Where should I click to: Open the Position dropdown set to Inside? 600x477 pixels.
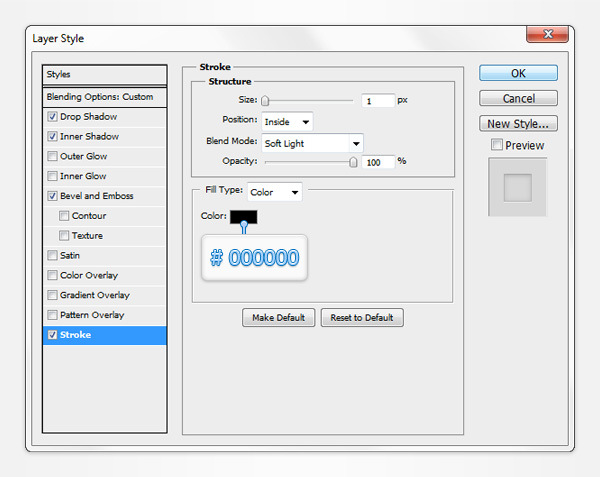pos(287,122)
